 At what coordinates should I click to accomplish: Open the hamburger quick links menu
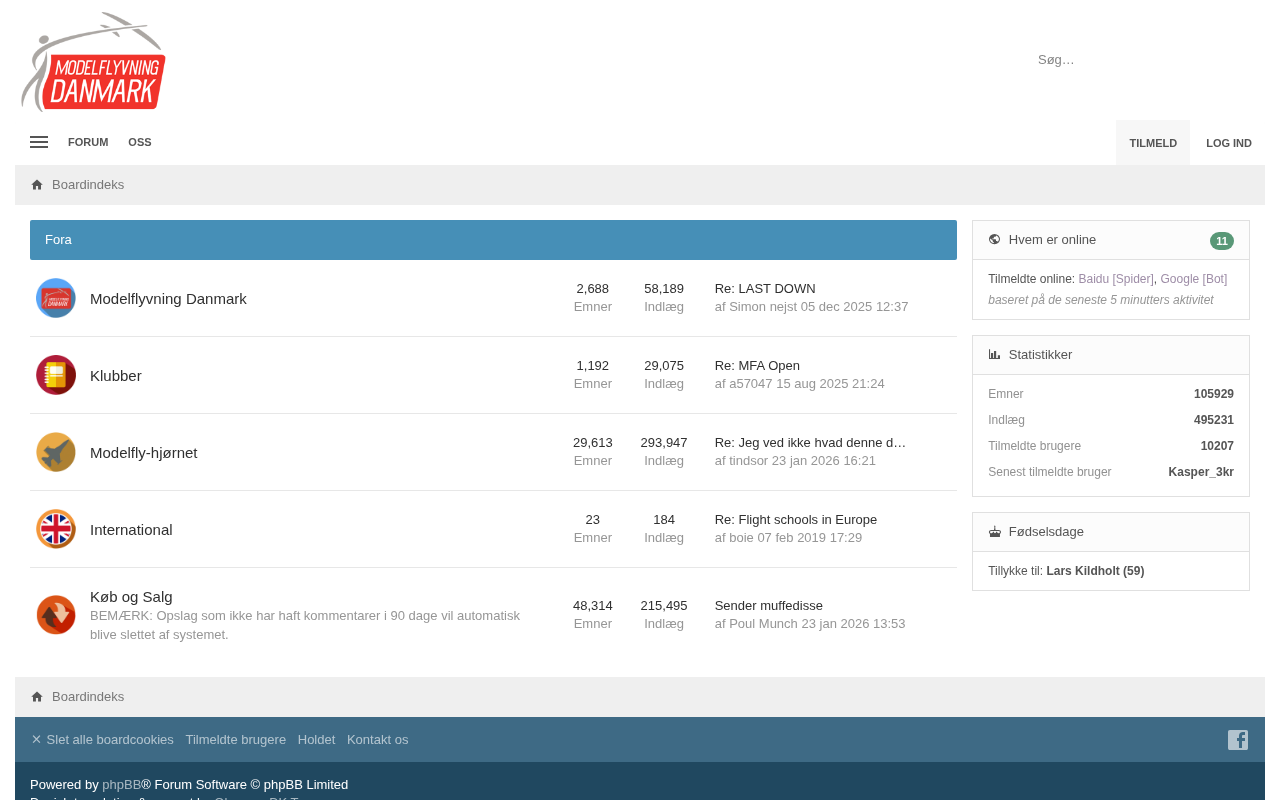pos(39,142)
